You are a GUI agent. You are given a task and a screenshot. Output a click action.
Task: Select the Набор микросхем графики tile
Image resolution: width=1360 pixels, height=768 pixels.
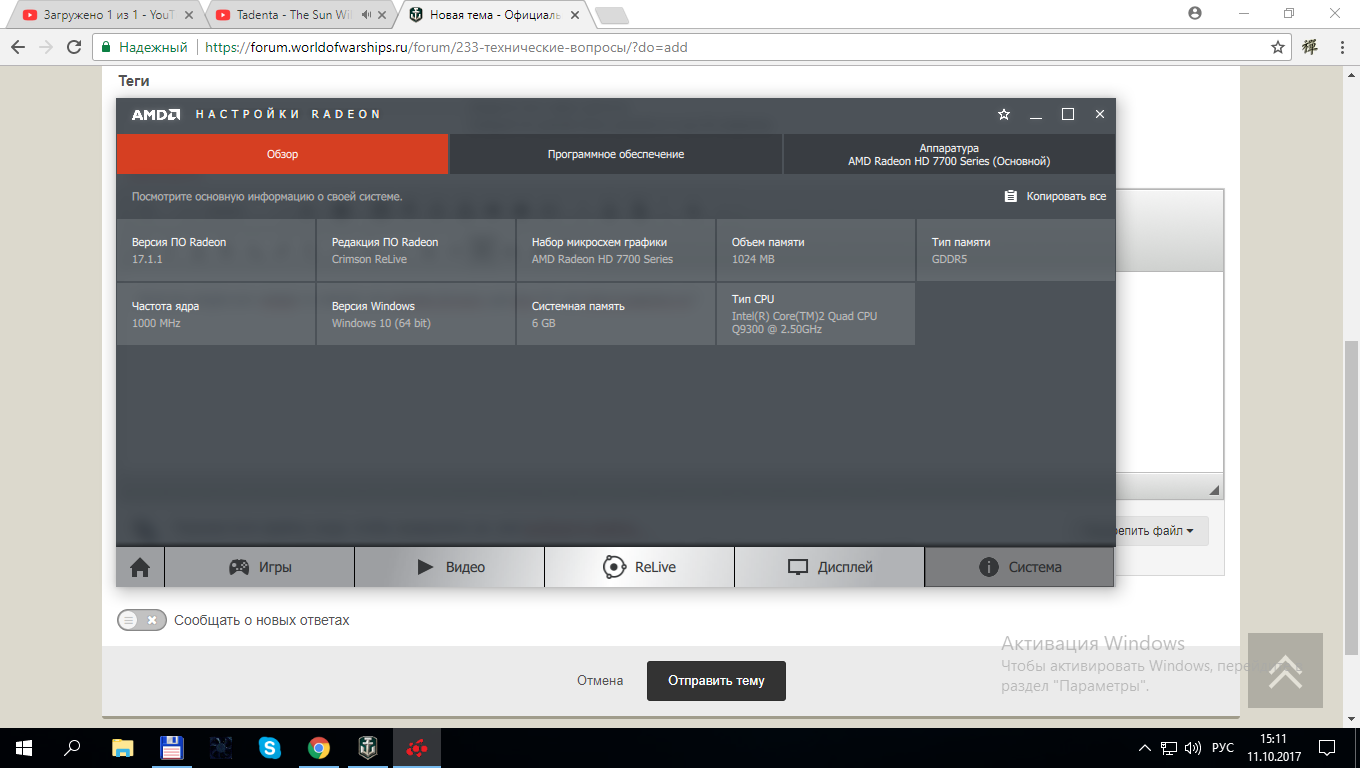point(616,250)
